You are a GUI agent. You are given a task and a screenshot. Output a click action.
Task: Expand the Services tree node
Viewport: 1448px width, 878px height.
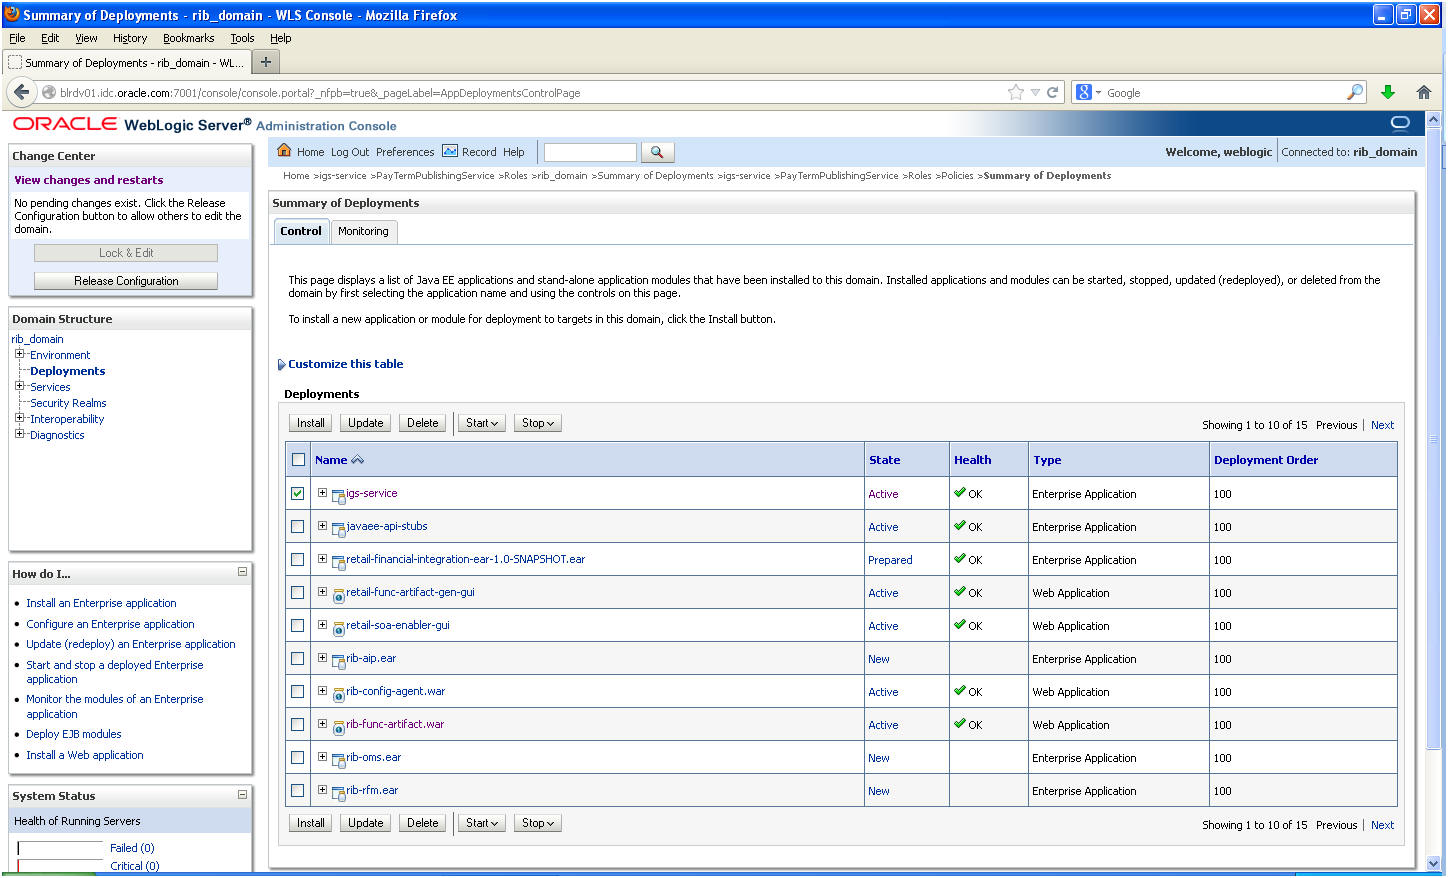pyautogui.click(x=19, y=386)
